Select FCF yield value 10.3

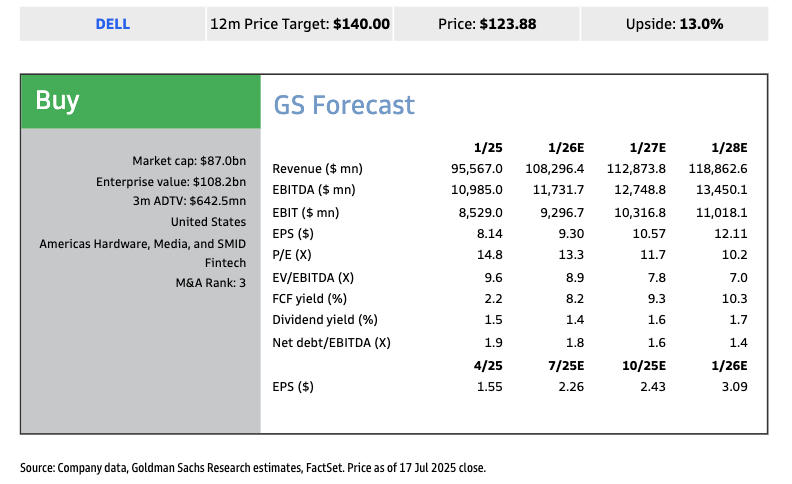734,299
